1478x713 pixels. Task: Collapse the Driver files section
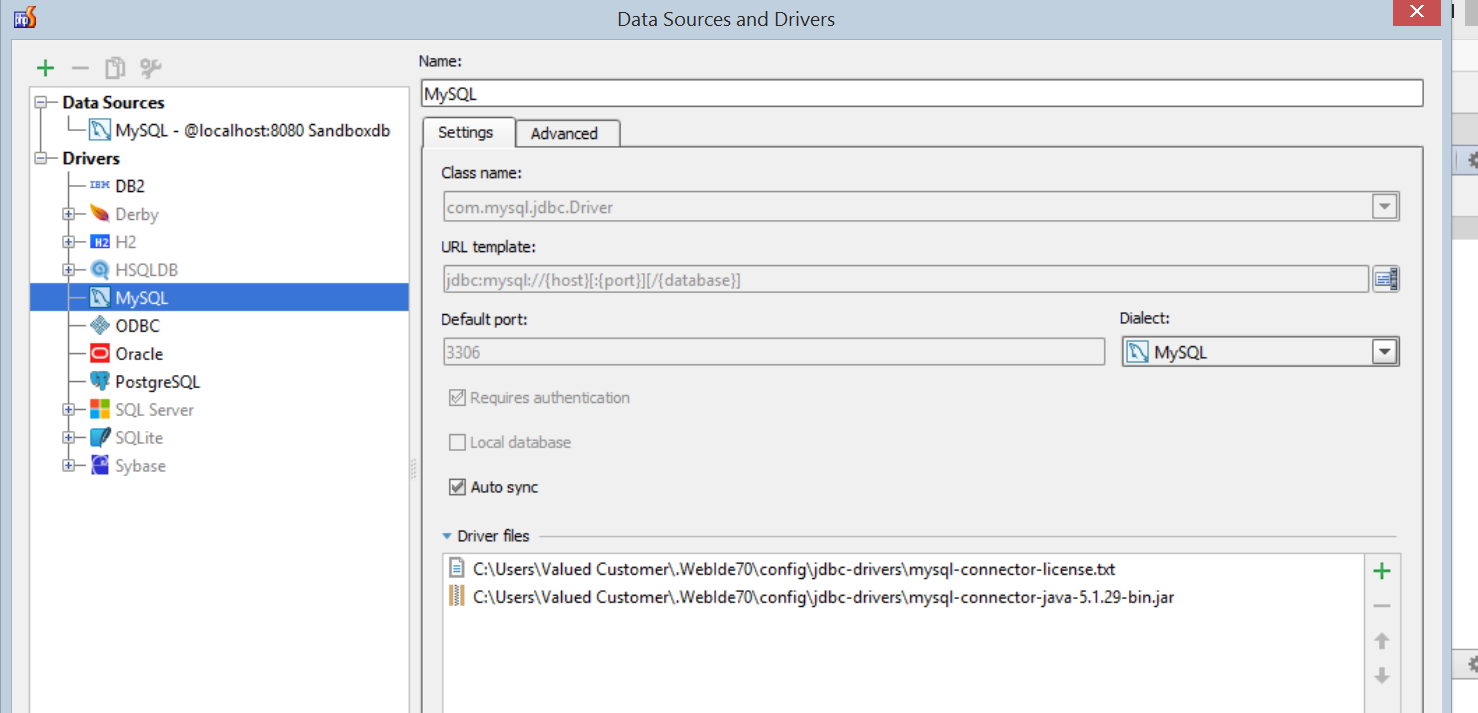447,536
